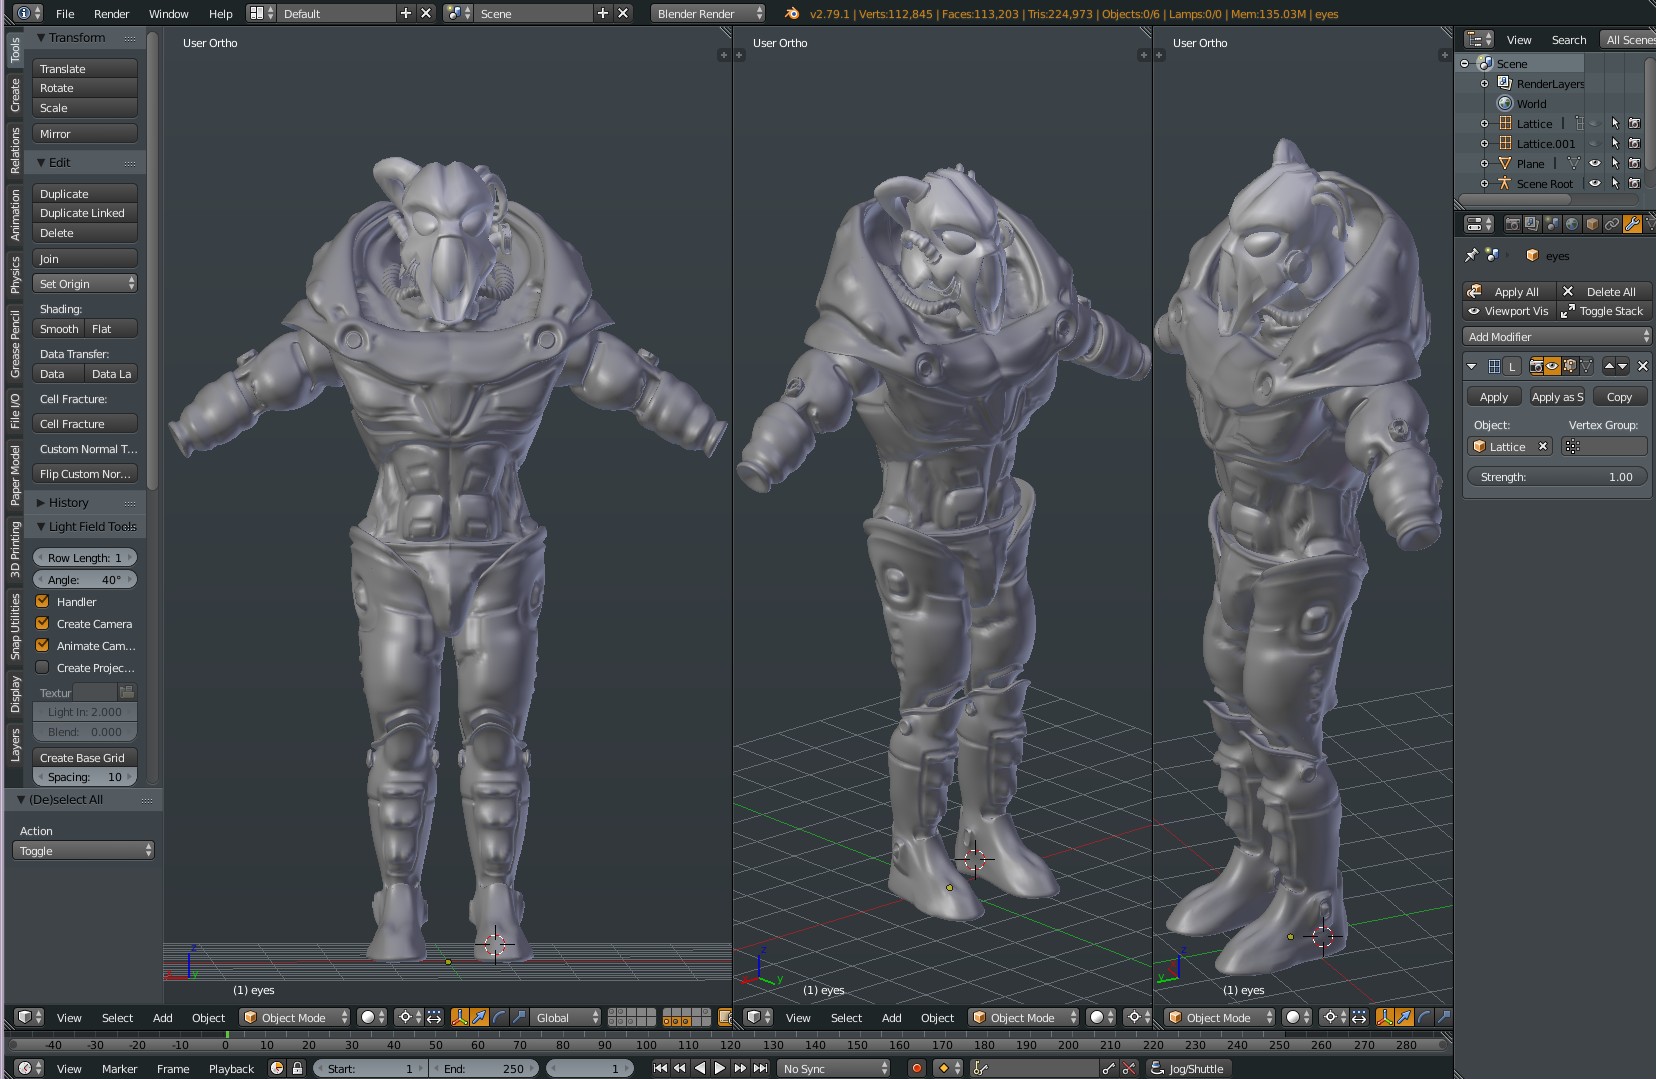This screenshot has height=1079, width=1656.
Task: Toggle Lattice selectability arrow in the outliner
Action: 1615,123
